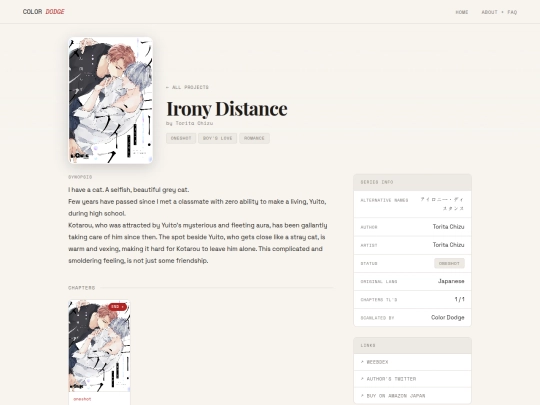Image resolution: width=540 pixels, height=405 pixels.
Task: Click the Author value Torita Chizu
Action: coord(448,227)
